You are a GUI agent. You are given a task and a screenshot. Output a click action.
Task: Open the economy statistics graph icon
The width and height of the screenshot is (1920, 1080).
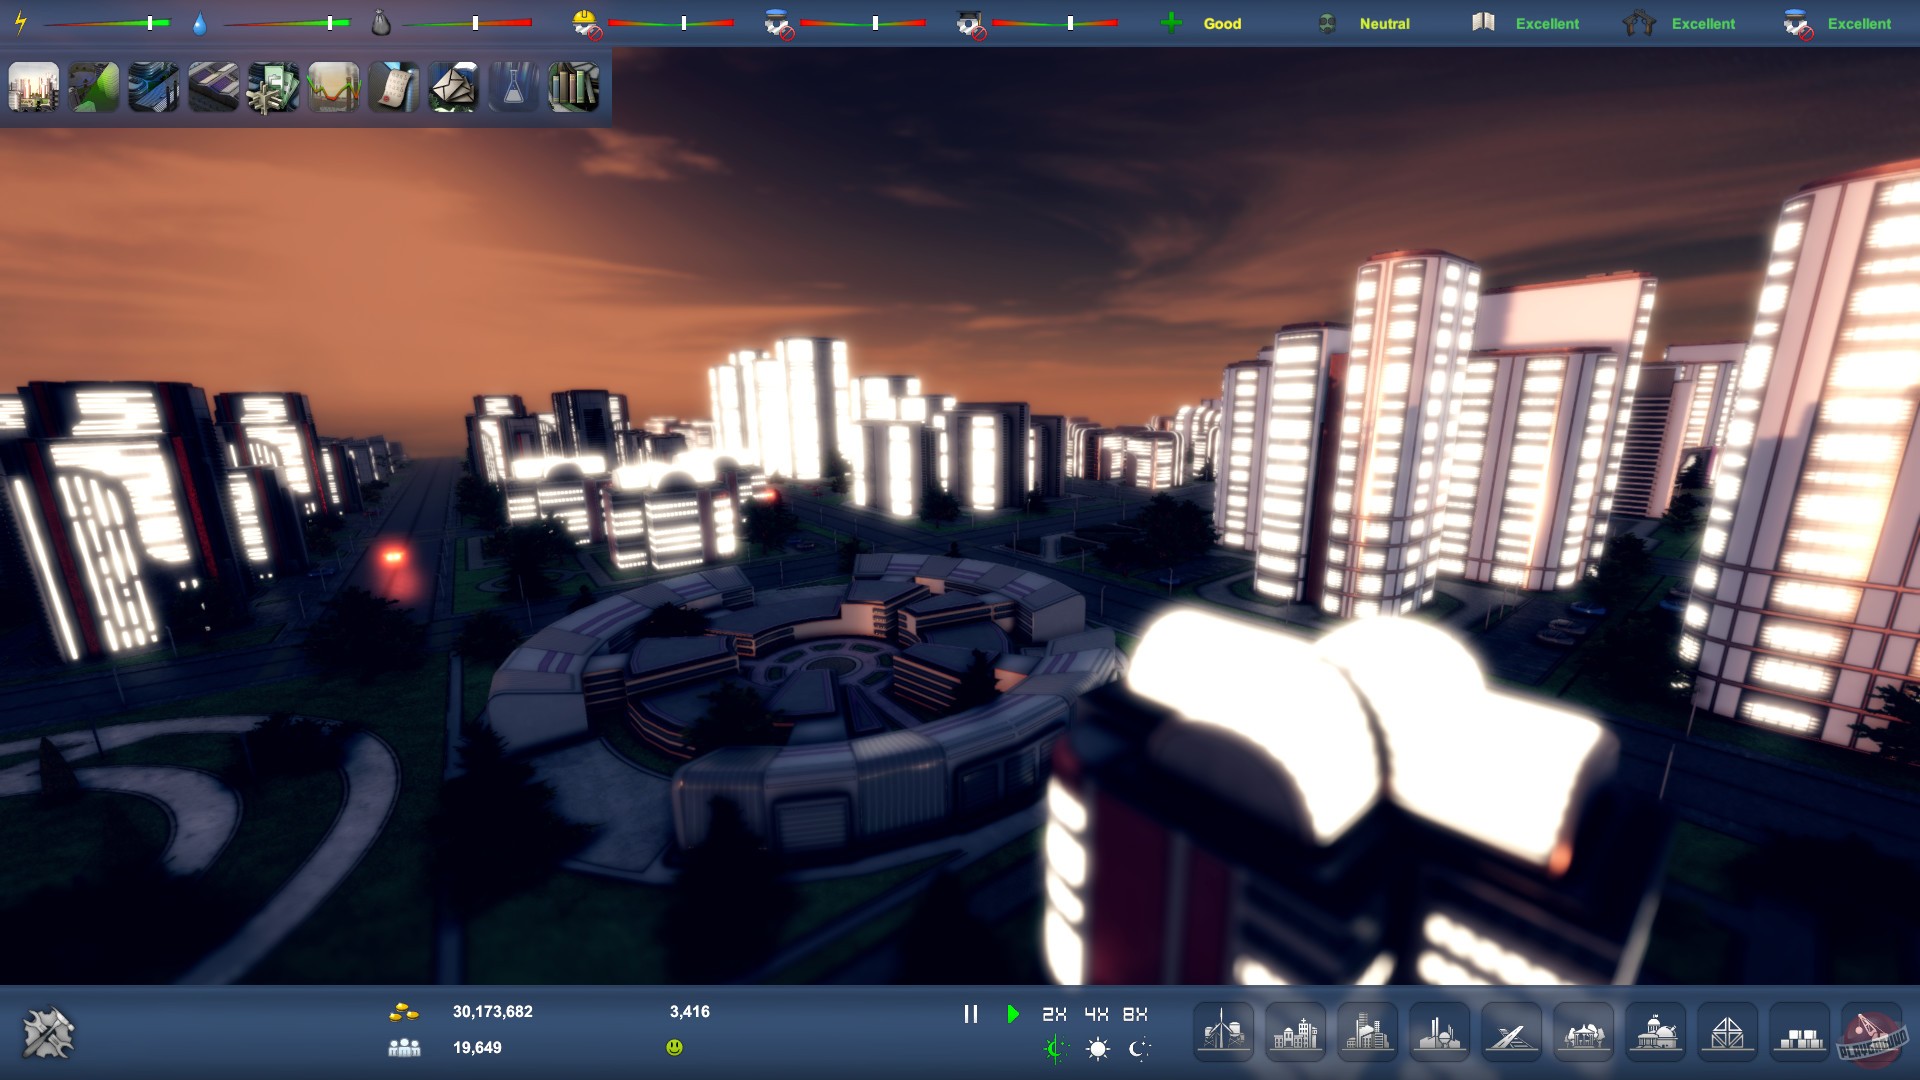click(x=333, y=87)
